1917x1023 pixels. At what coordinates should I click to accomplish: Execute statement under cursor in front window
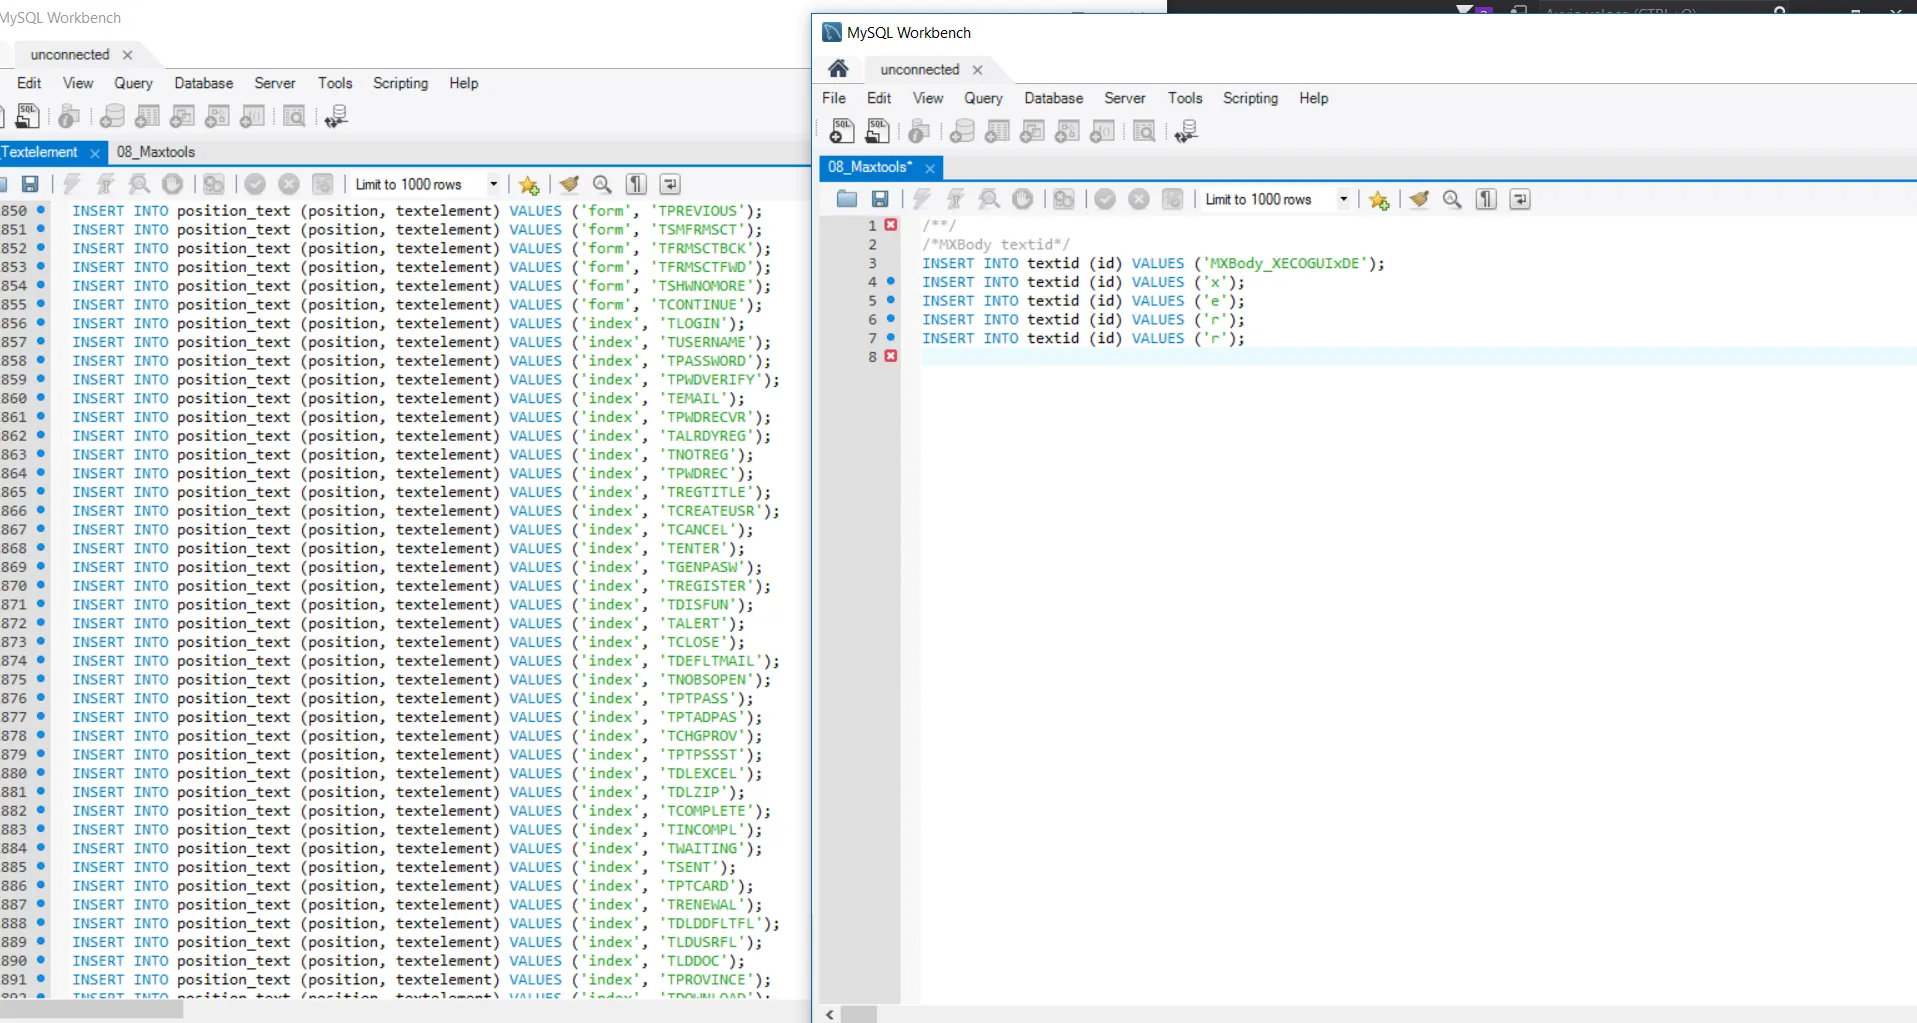coord(956,199)
